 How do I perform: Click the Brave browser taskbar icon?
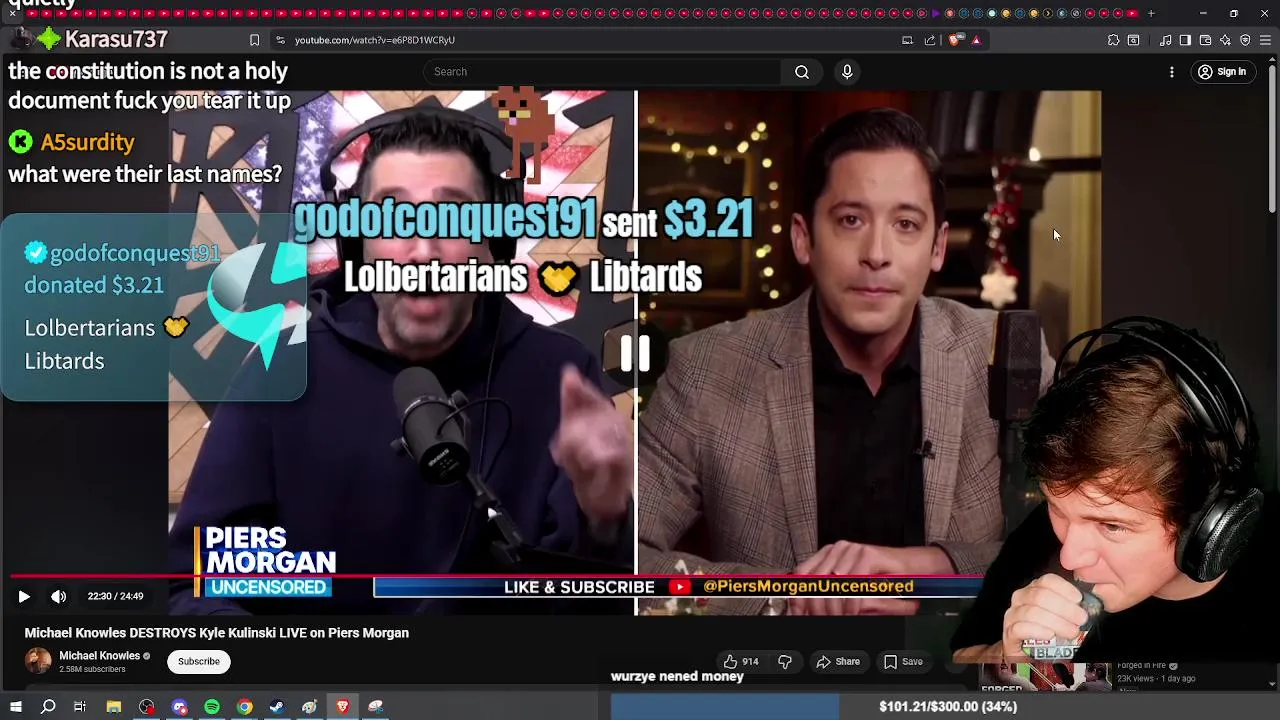[x=342, y=706]
